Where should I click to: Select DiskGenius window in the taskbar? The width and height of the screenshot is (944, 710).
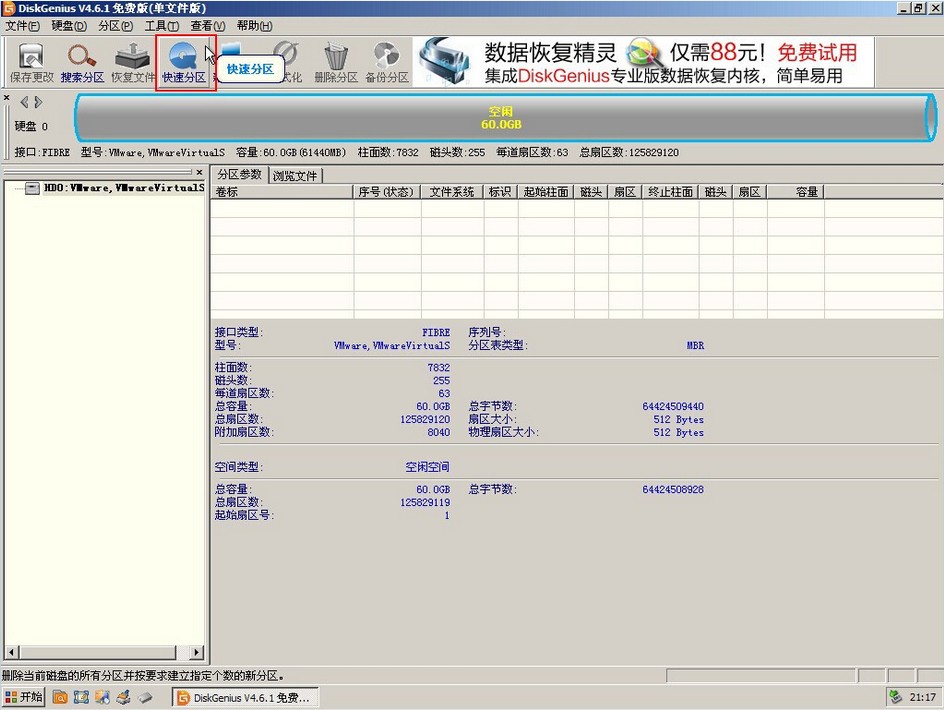click(x=244, y=697)
